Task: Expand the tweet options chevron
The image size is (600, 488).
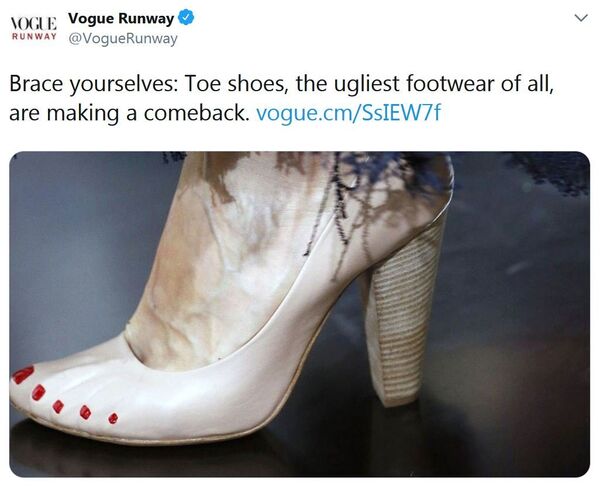Action: (581, 18)
